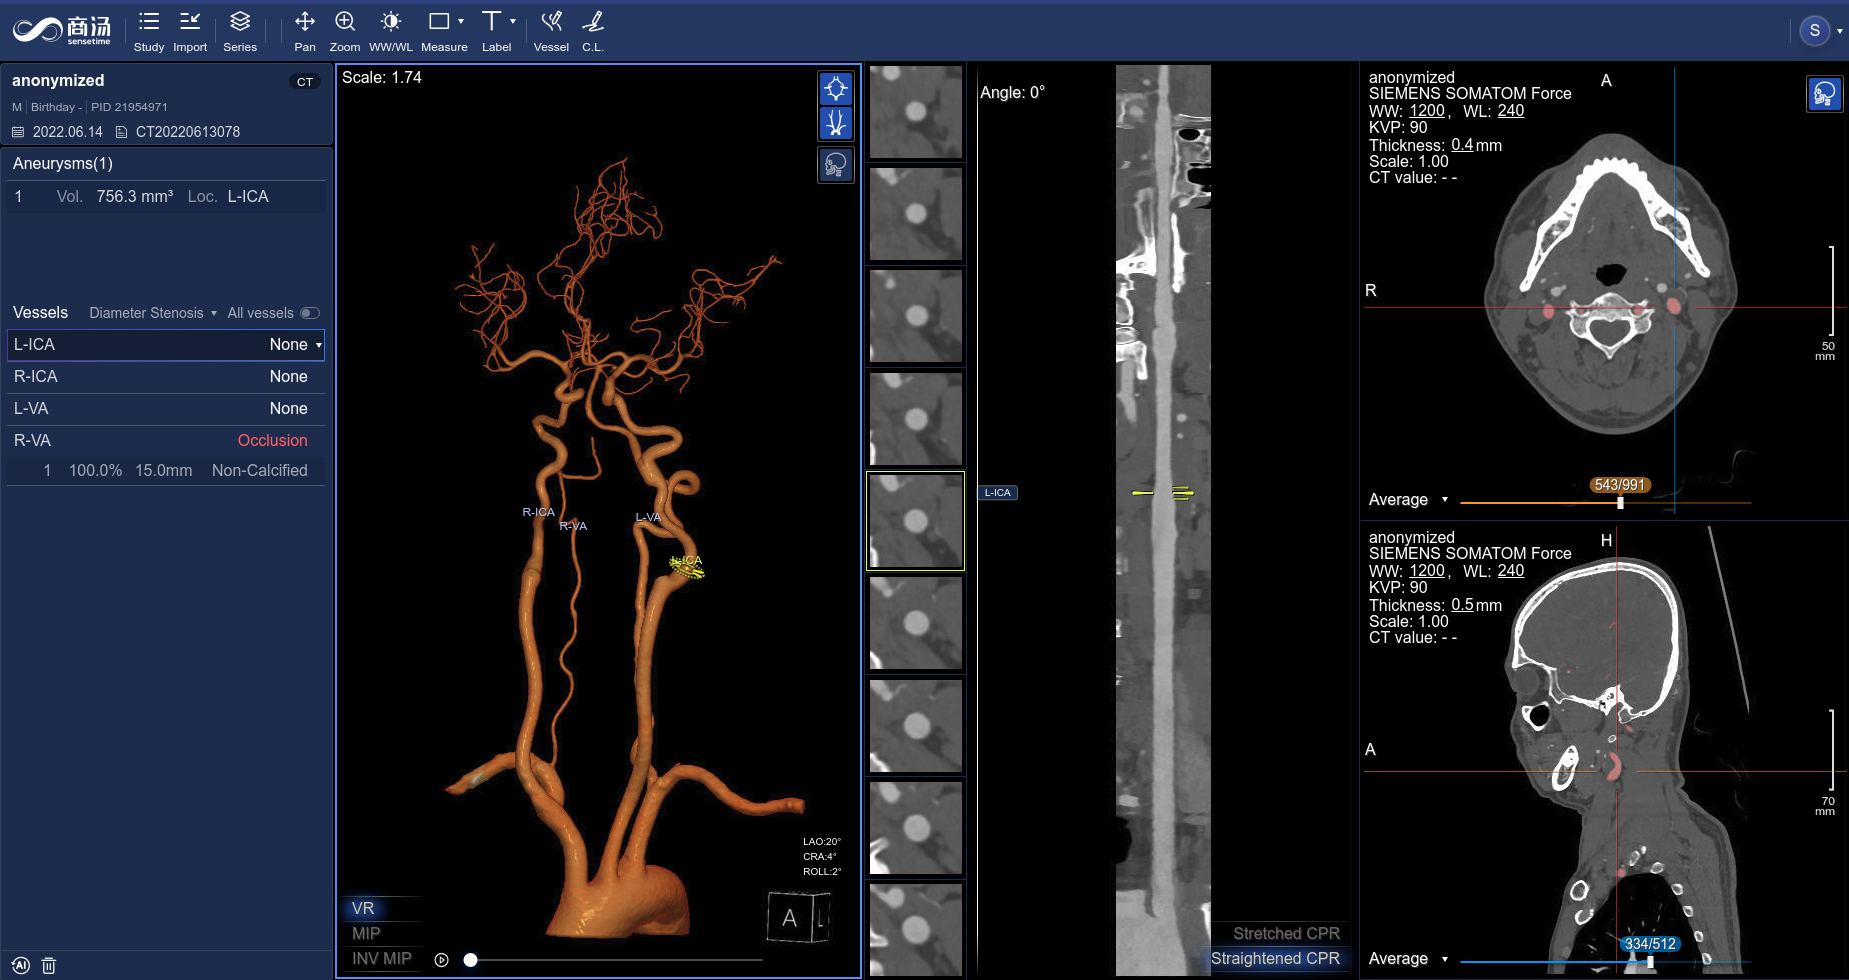Open the L-ICA None stenosis dropdown
The height and width of the screenshot is (980, 1849).
coord(296,344)
